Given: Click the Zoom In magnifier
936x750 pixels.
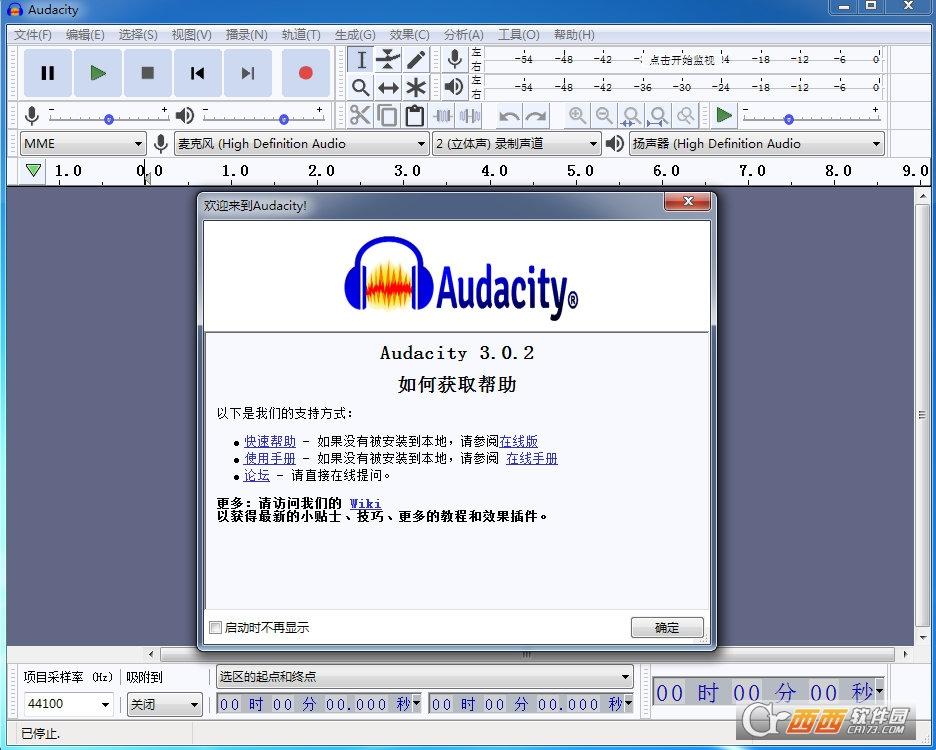Looking at the screenshot, I should tap(577, 115).
